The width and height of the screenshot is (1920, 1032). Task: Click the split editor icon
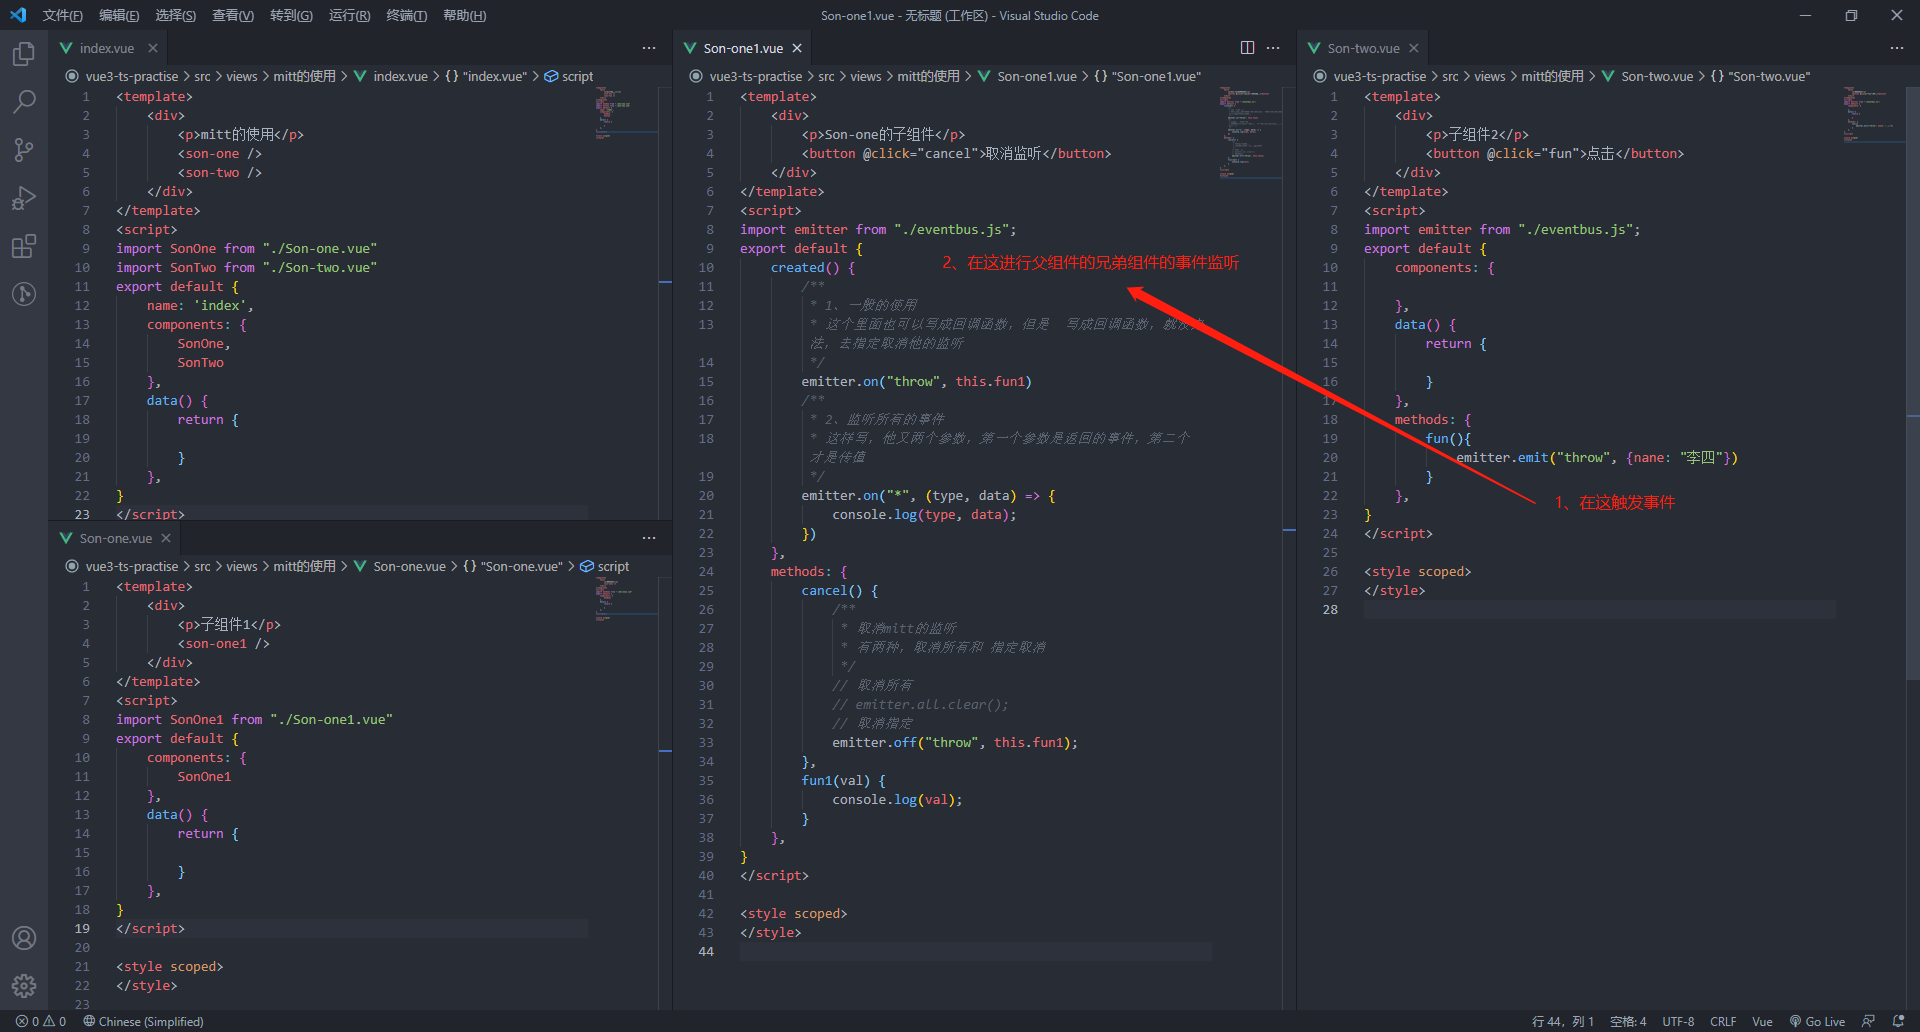tap(1247, 48)
